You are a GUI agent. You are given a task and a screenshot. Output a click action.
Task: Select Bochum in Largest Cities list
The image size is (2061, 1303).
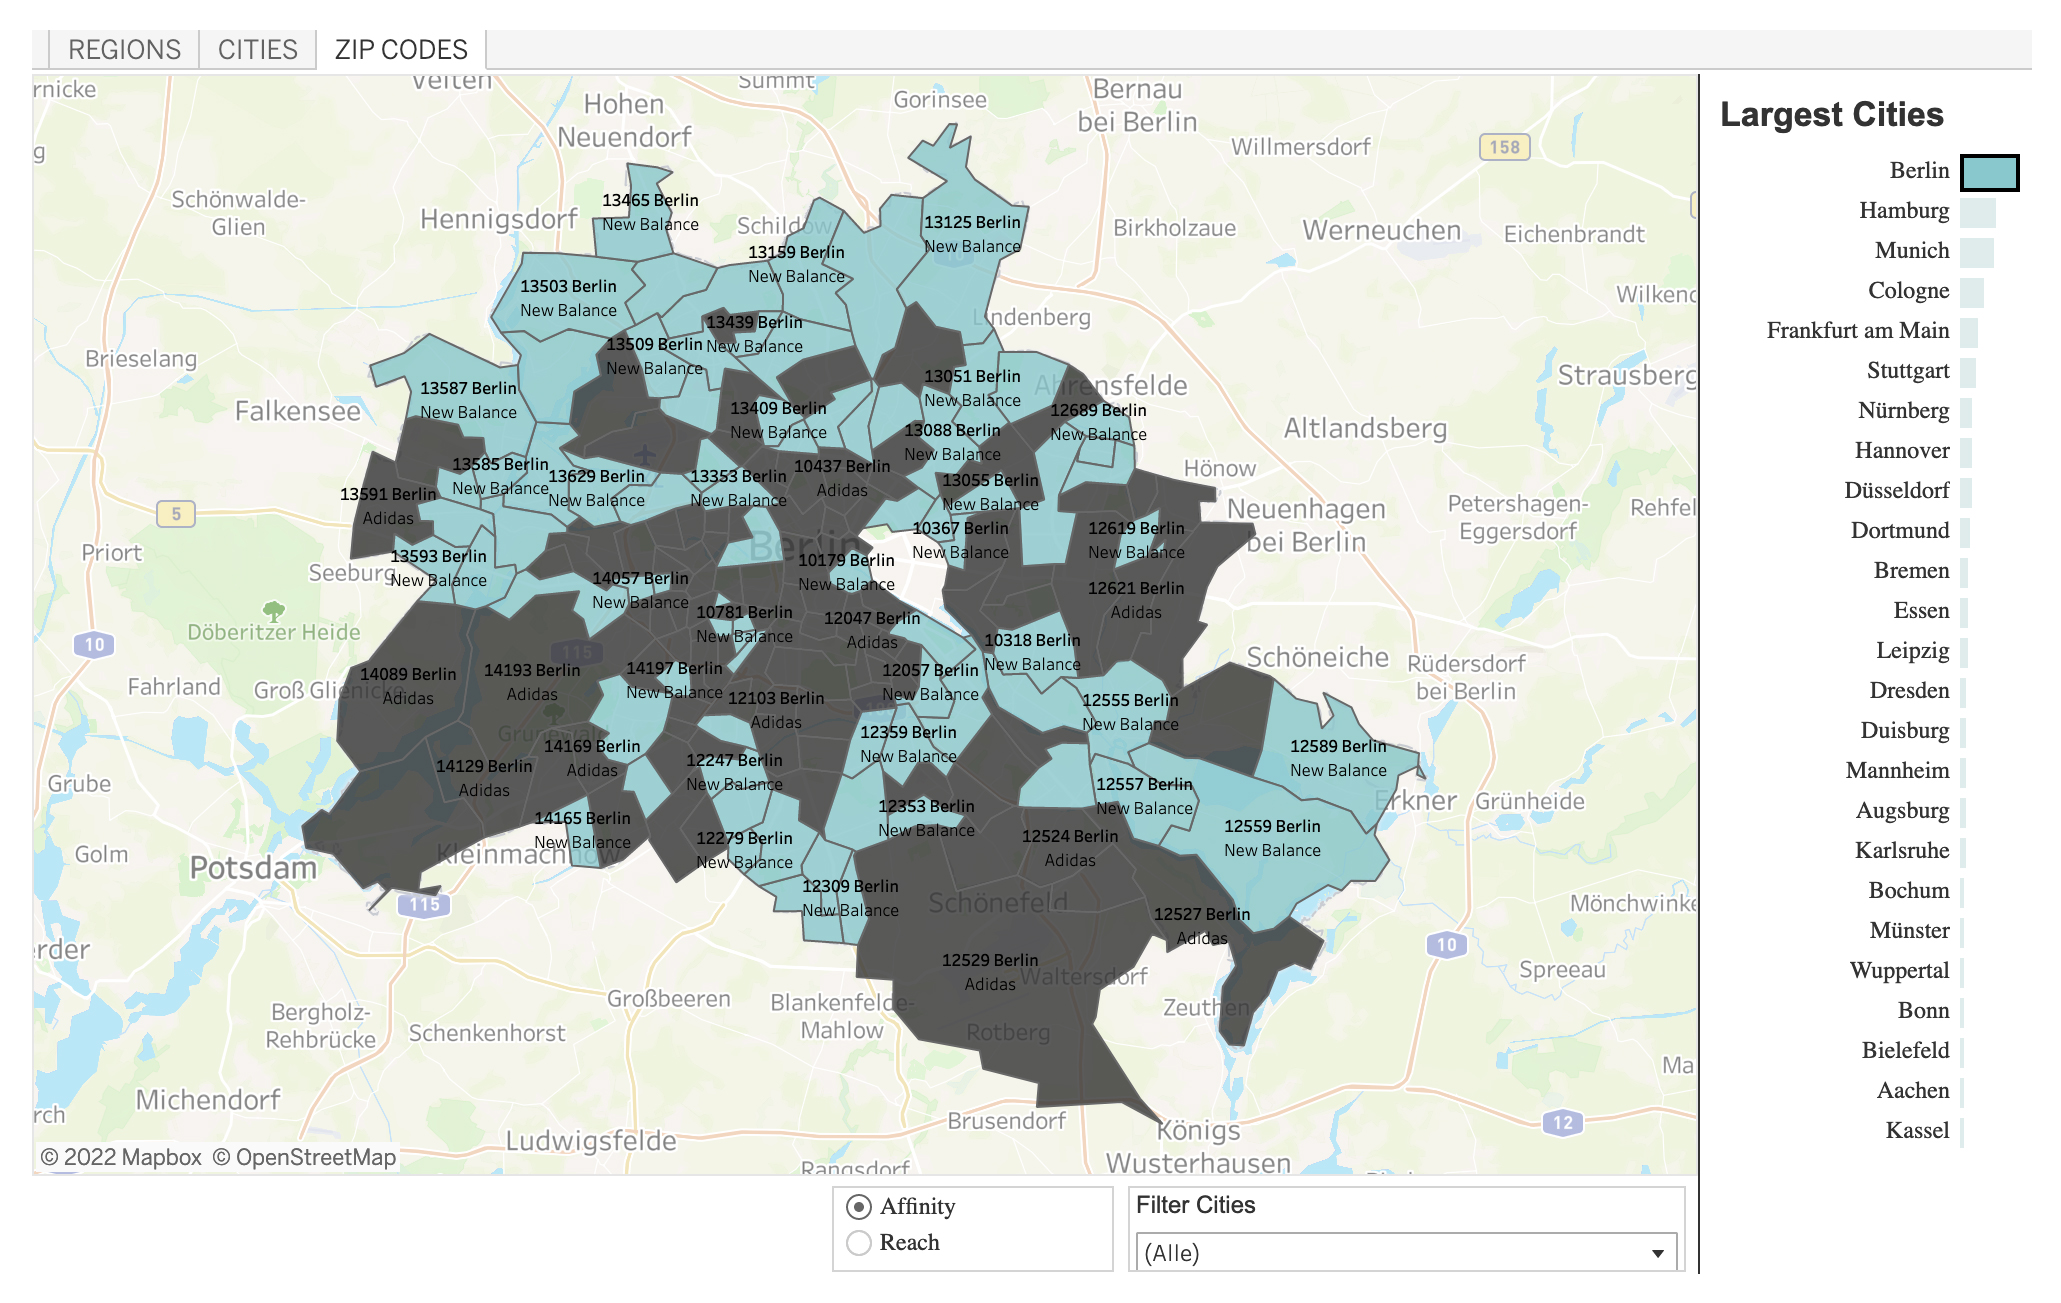pyautogui.click(x=1909, y=891)
